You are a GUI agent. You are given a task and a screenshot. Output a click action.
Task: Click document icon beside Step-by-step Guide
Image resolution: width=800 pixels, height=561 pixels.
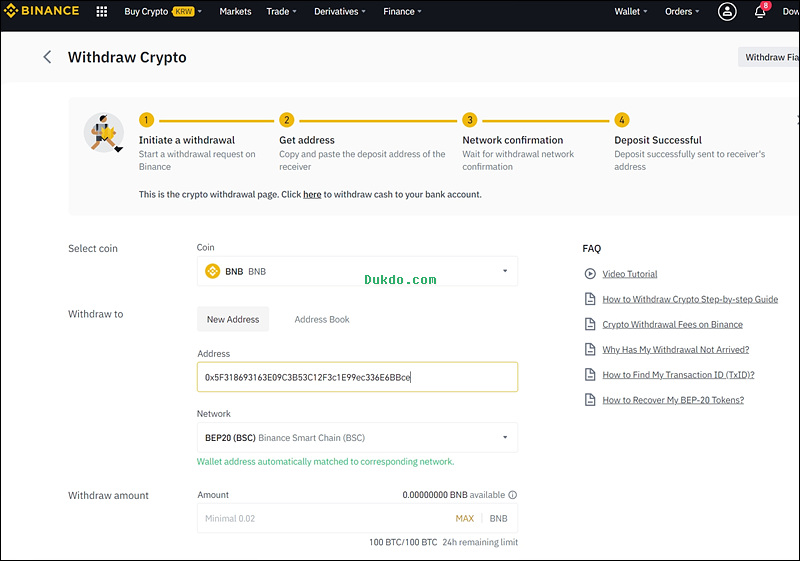(590, 299)
